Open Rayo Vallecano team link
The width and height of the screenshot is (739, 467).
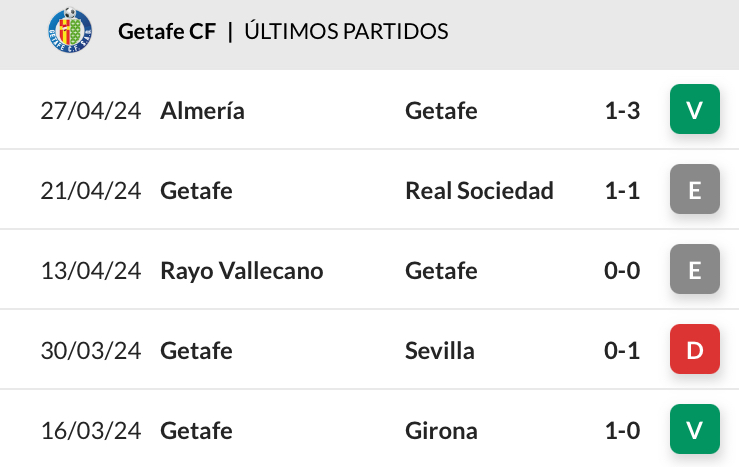point(242,271)
